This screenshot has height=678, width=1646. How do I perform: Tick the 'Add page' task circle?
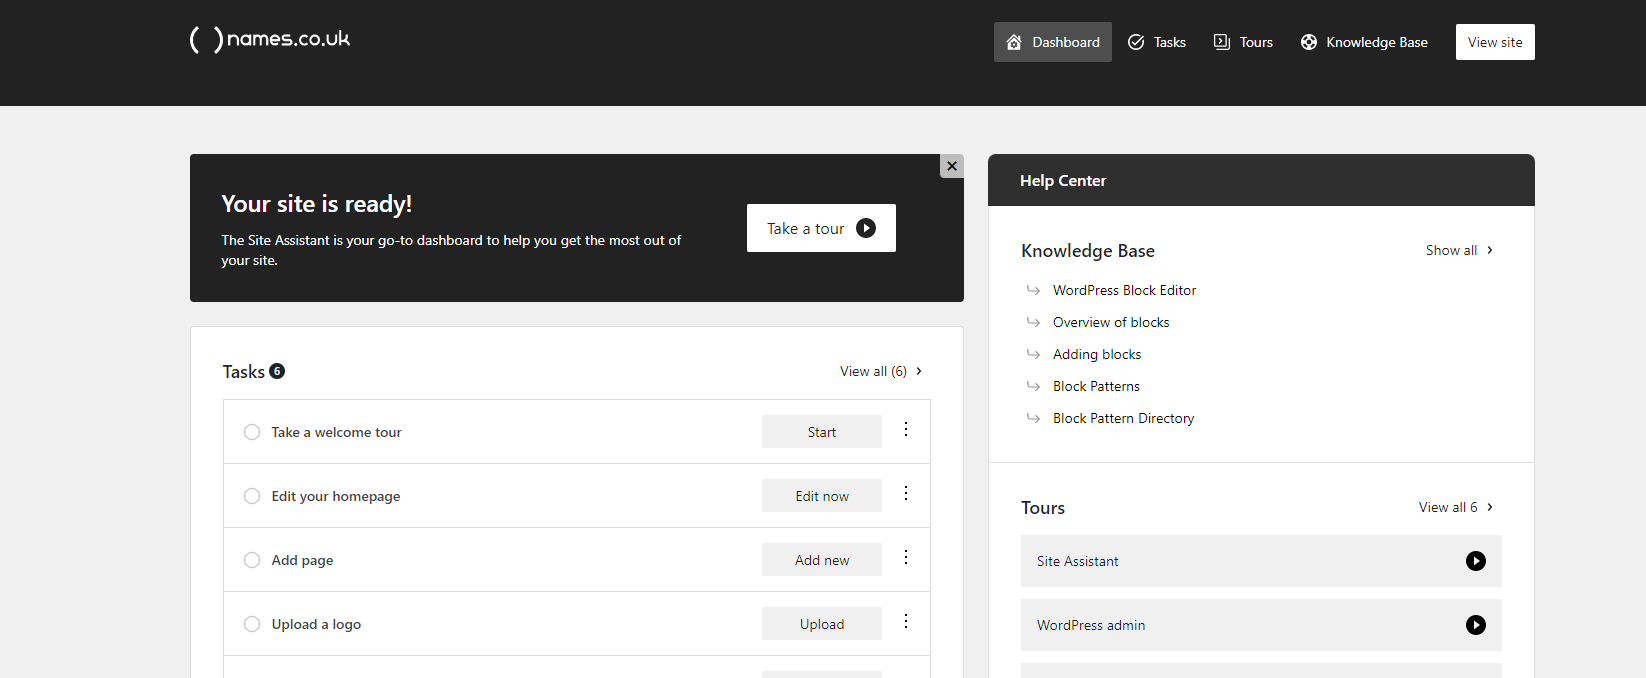click(x=252, y=560)
